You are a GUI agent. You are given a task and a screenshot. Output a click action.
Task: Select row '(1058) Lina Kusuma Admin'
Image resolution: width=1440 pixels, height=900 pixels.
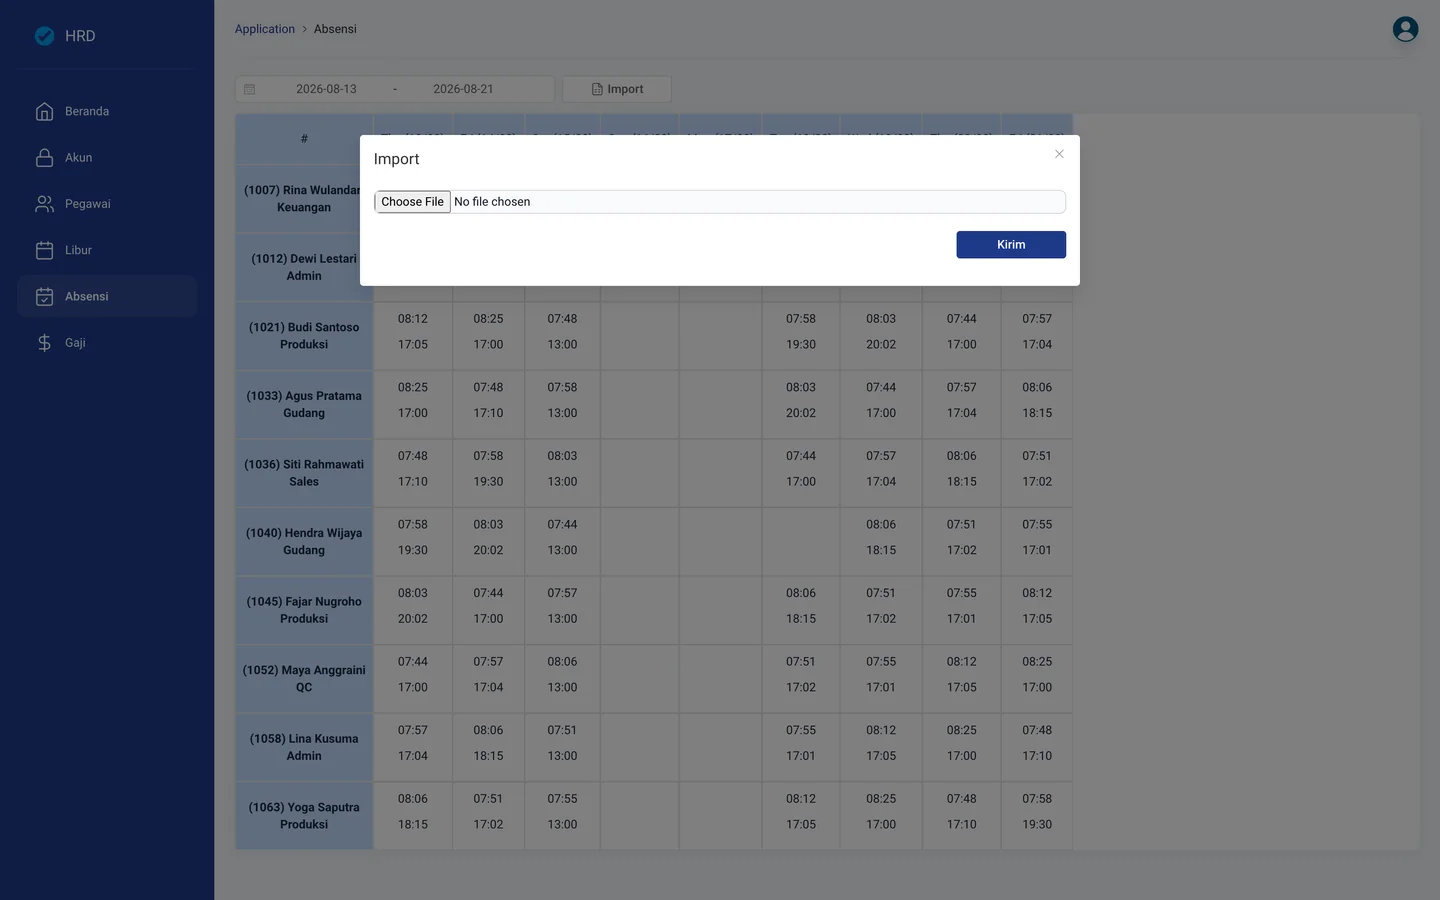pyautogui.click(x=304, y=748)
